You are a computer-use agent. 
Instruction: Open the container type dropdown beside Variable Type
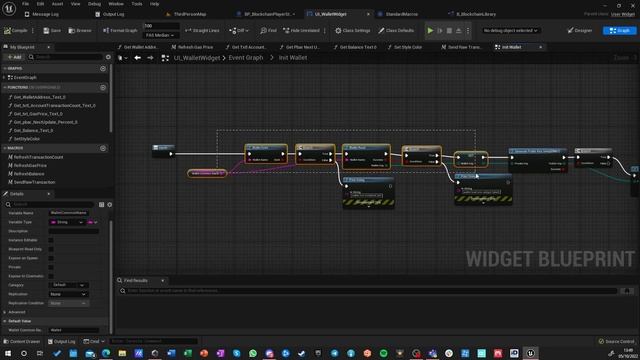pyautogui.click(x=93, y=222)
